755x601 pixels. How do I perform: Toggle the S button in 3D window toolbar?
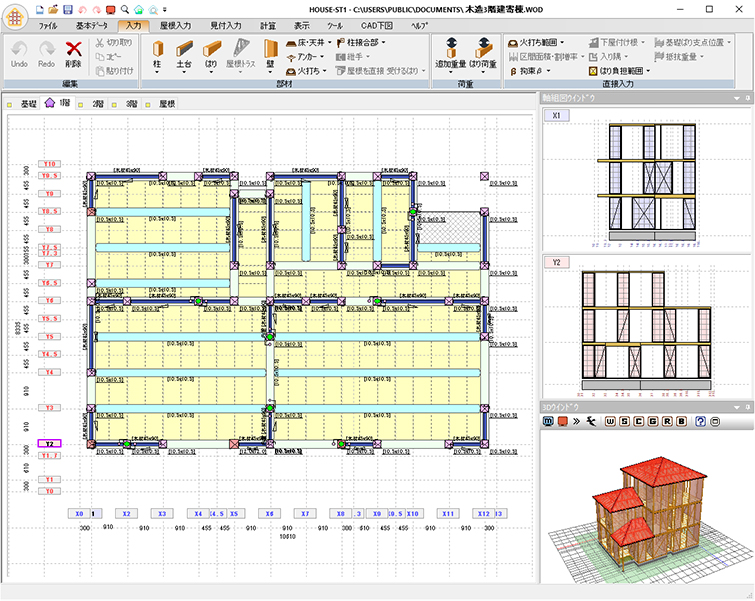click(x=624, y=423)
